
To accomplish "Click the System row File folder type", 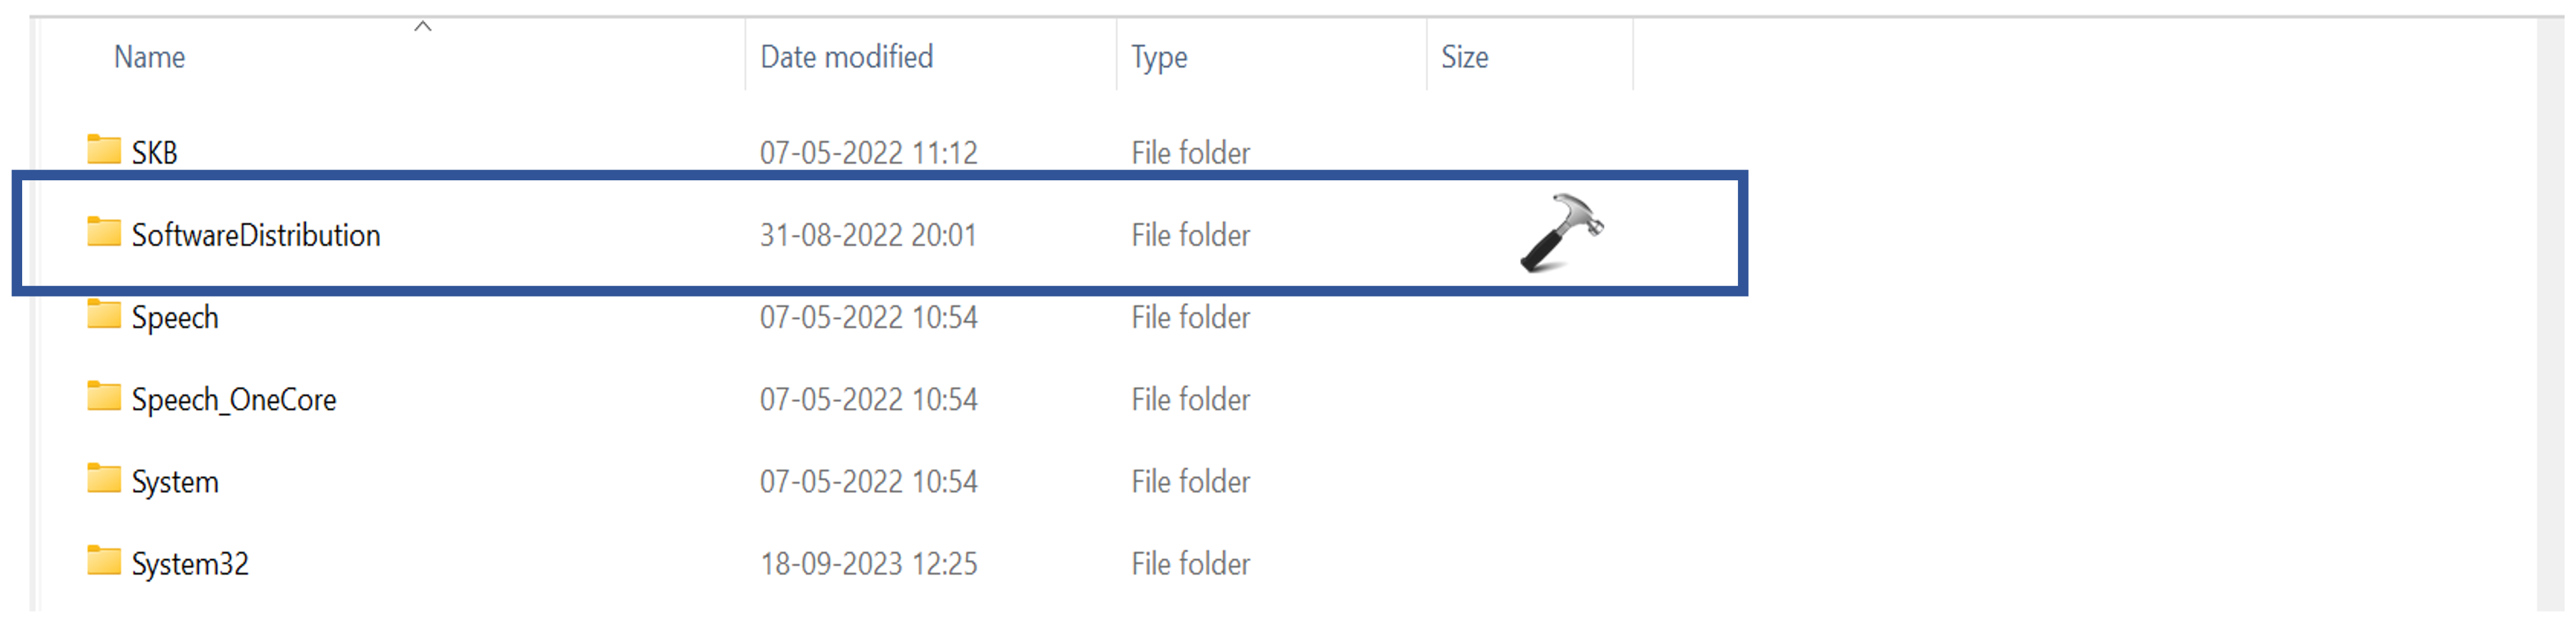I will [1190, 482].
